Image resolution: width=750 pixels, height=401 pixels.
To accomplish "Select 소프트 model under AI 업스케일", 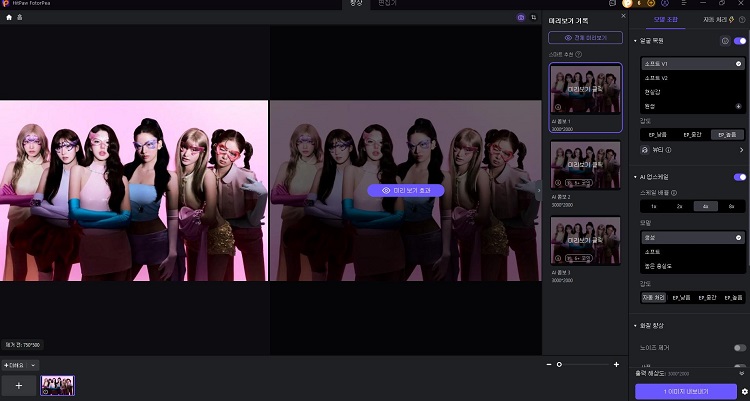I will (x=692, y=252).
